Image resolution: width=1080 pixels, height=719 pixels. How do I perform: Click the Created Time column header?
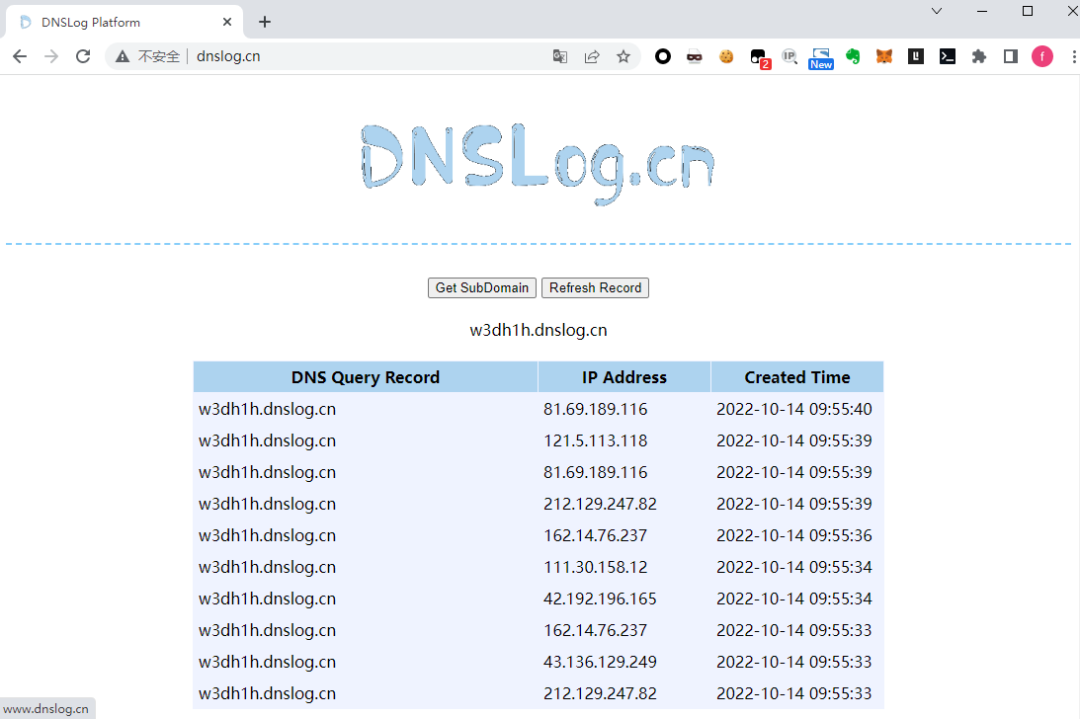click(x=797, y=377)
